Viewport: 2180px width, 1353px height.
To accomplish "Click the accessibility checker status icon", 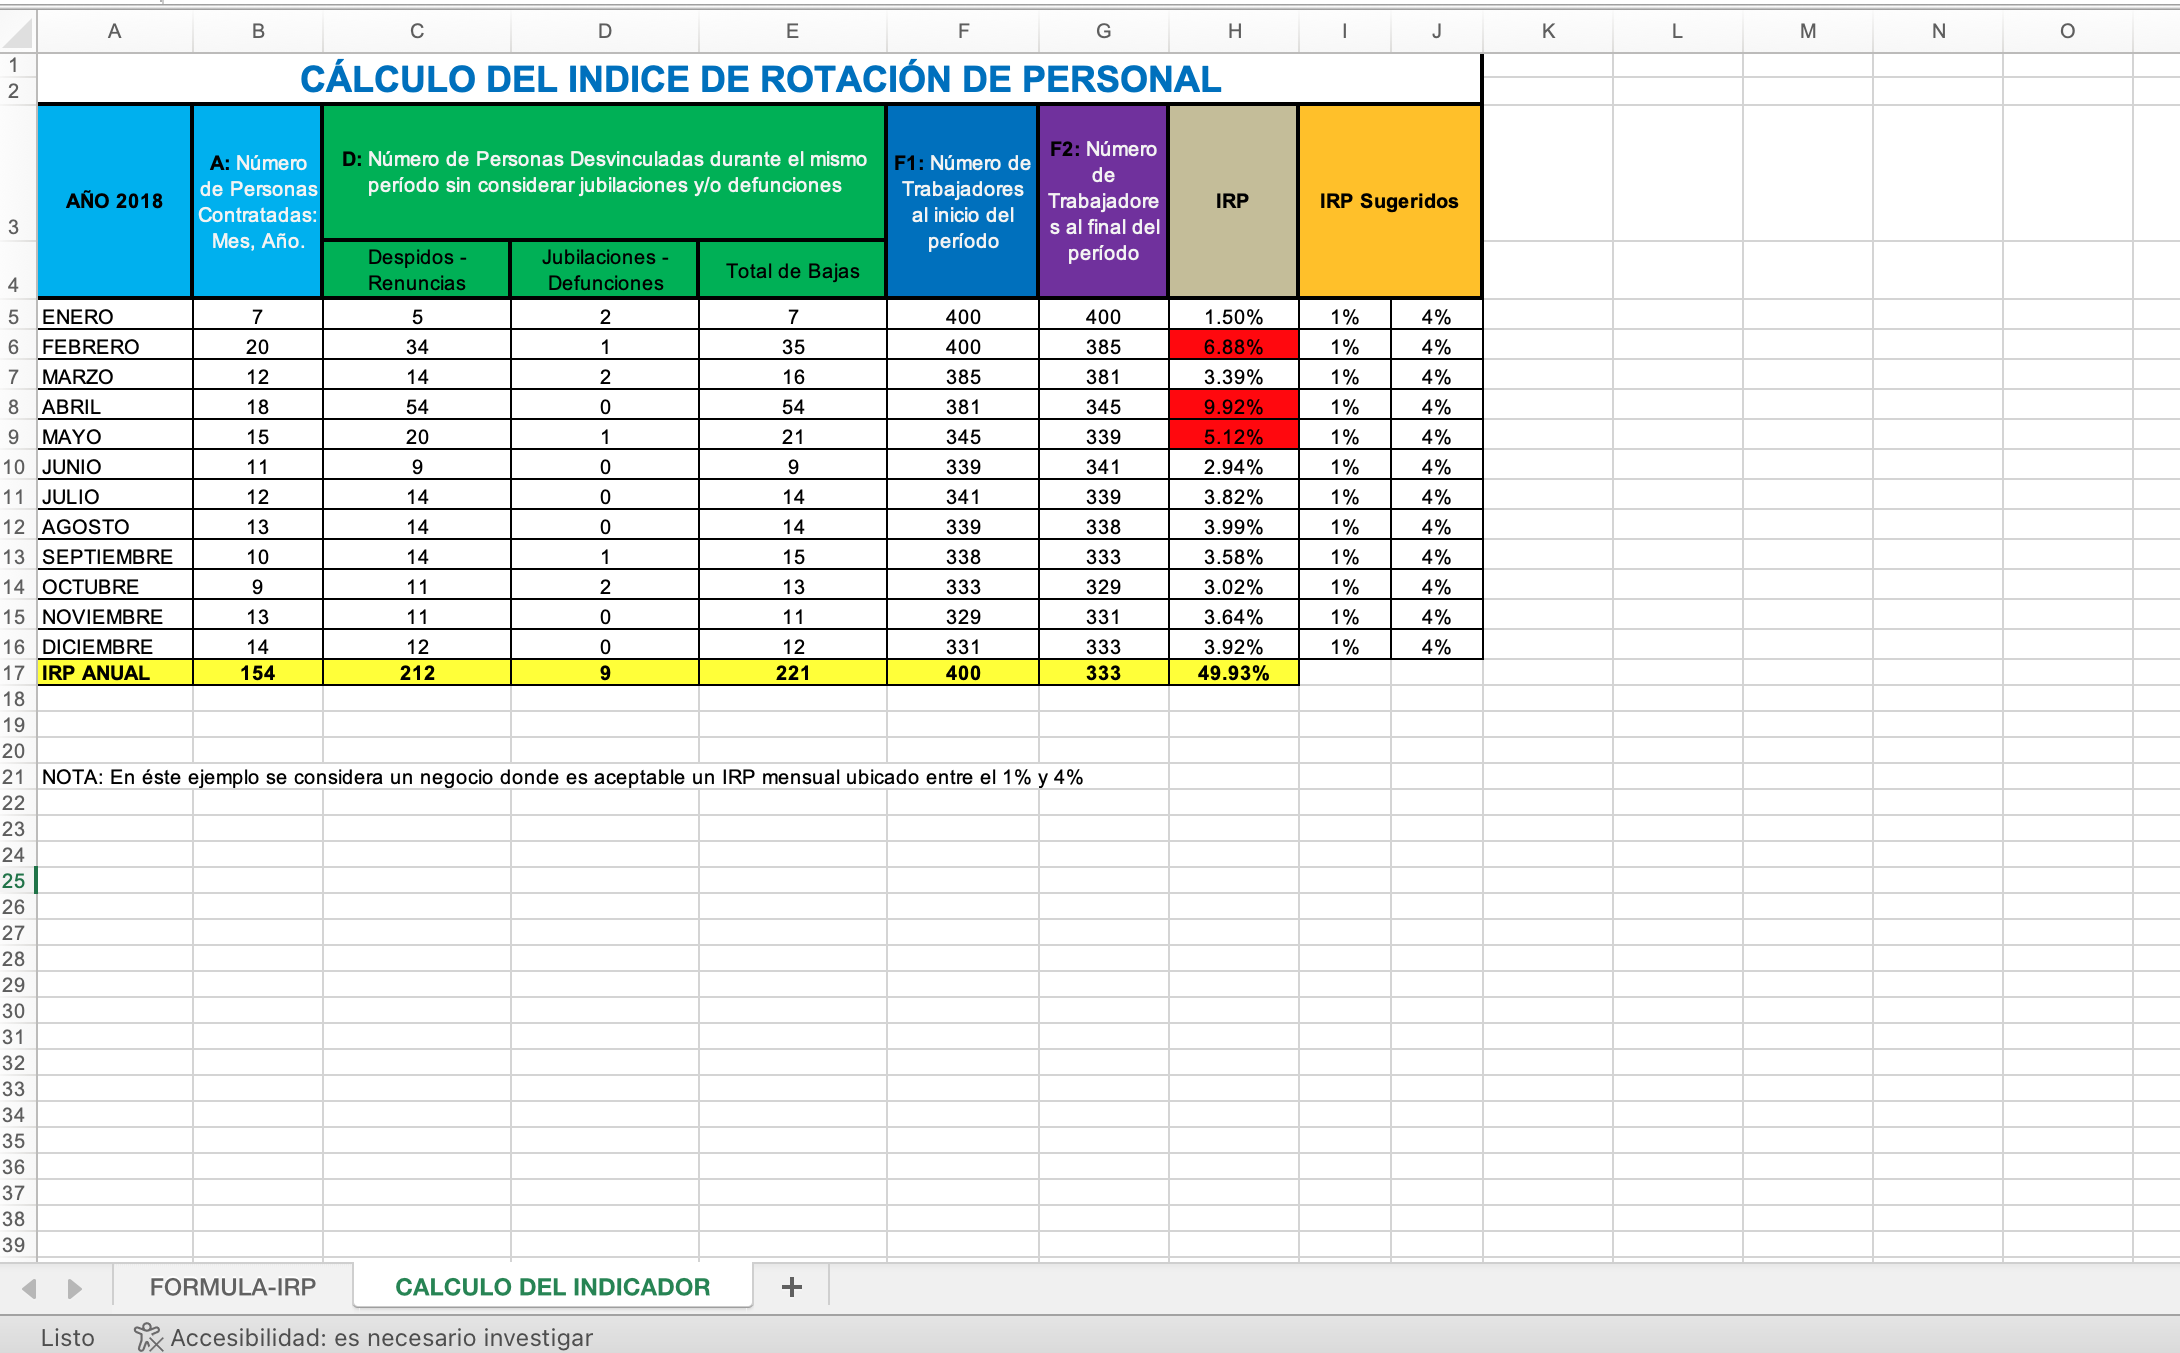I will click(148, 1337).
